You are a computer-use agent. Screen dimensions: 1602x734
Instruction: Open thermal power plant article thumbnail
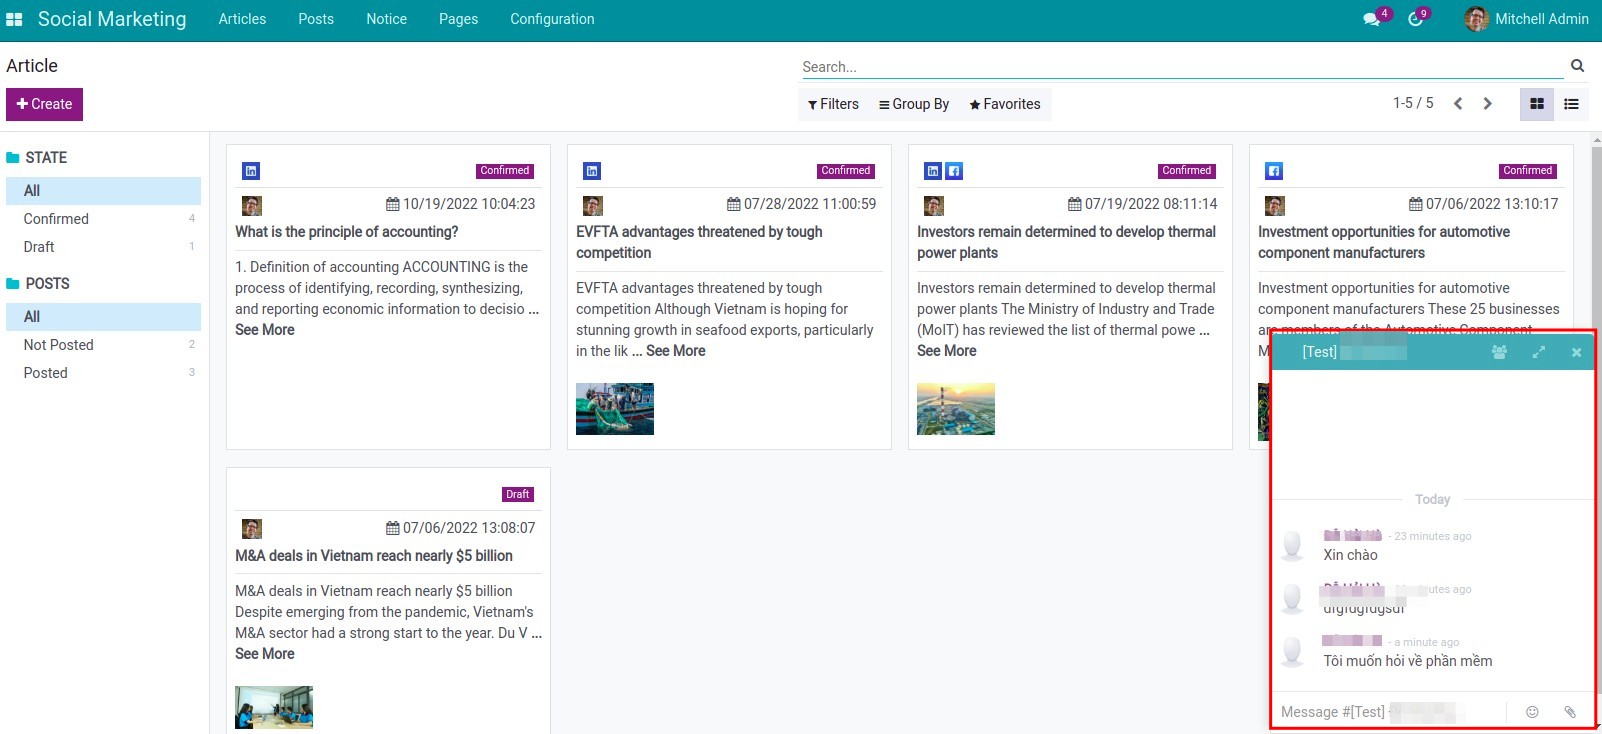956,409
